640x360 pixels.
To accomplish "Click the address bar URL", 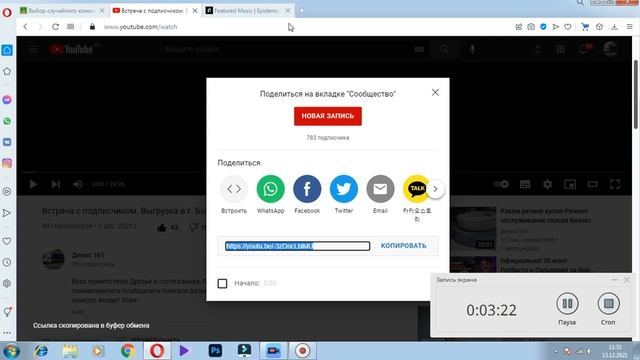I will [140, 27].
